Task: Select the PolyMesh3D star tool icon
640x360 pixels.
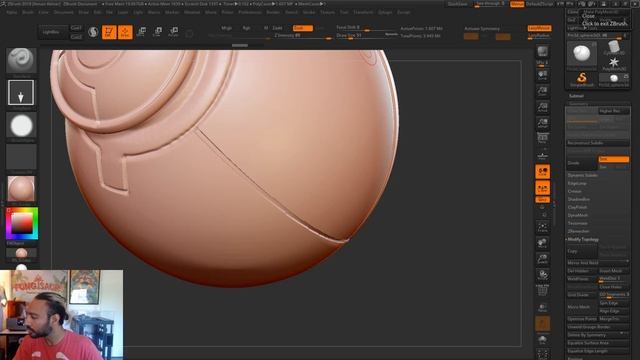Action: (x=614, y=63)
